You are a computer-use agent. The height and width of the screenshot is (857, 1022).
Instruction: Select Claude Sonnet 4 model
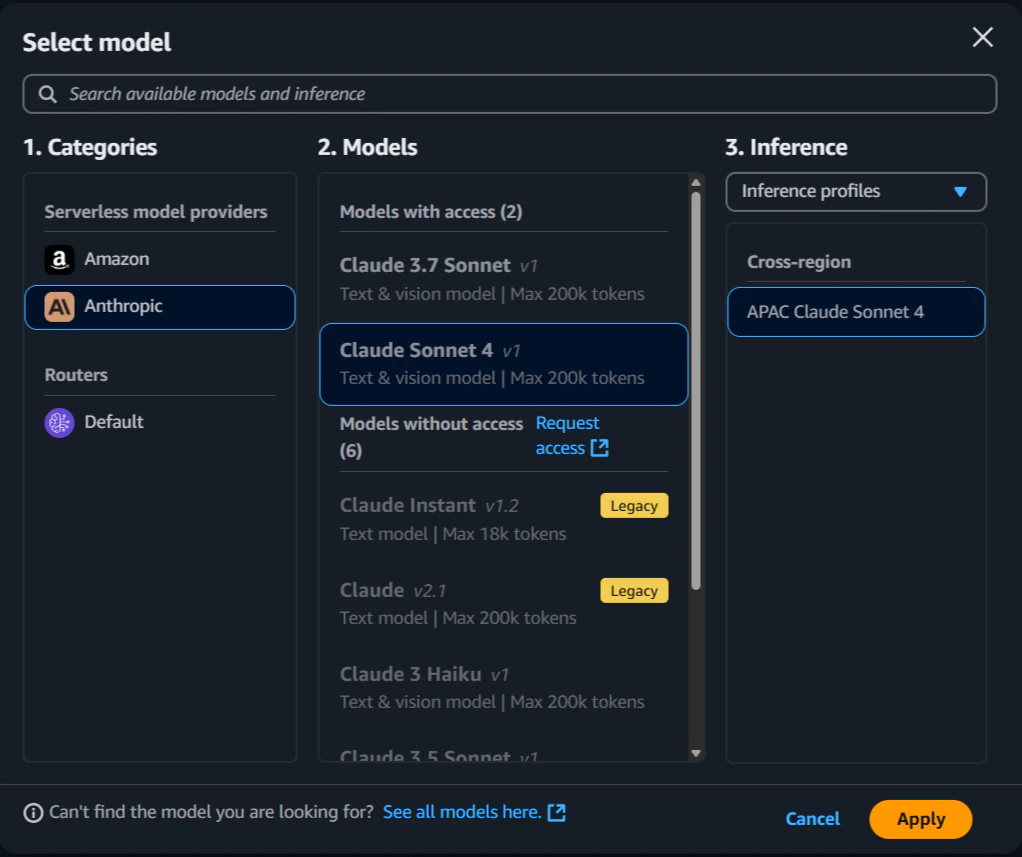(x=504, y=364)
